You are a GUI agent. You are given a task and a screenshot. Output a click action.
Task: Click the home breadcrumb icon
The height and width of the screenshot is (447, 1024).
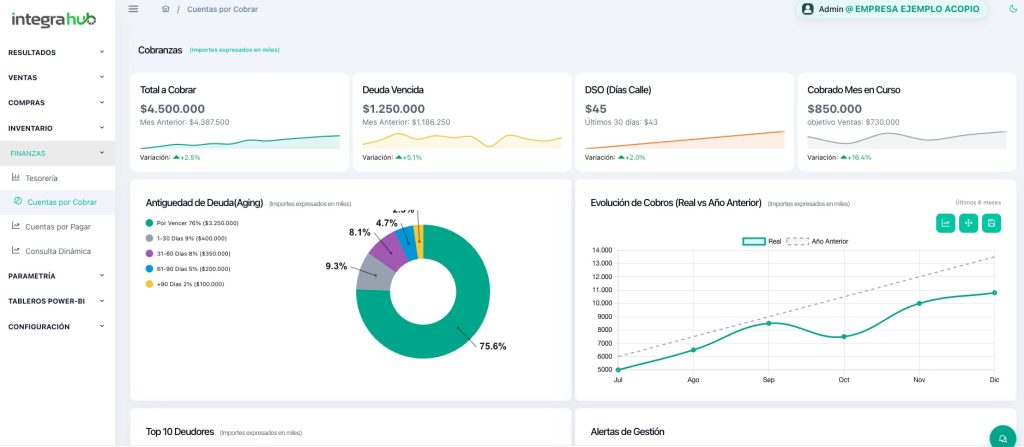tap(165, 9)
